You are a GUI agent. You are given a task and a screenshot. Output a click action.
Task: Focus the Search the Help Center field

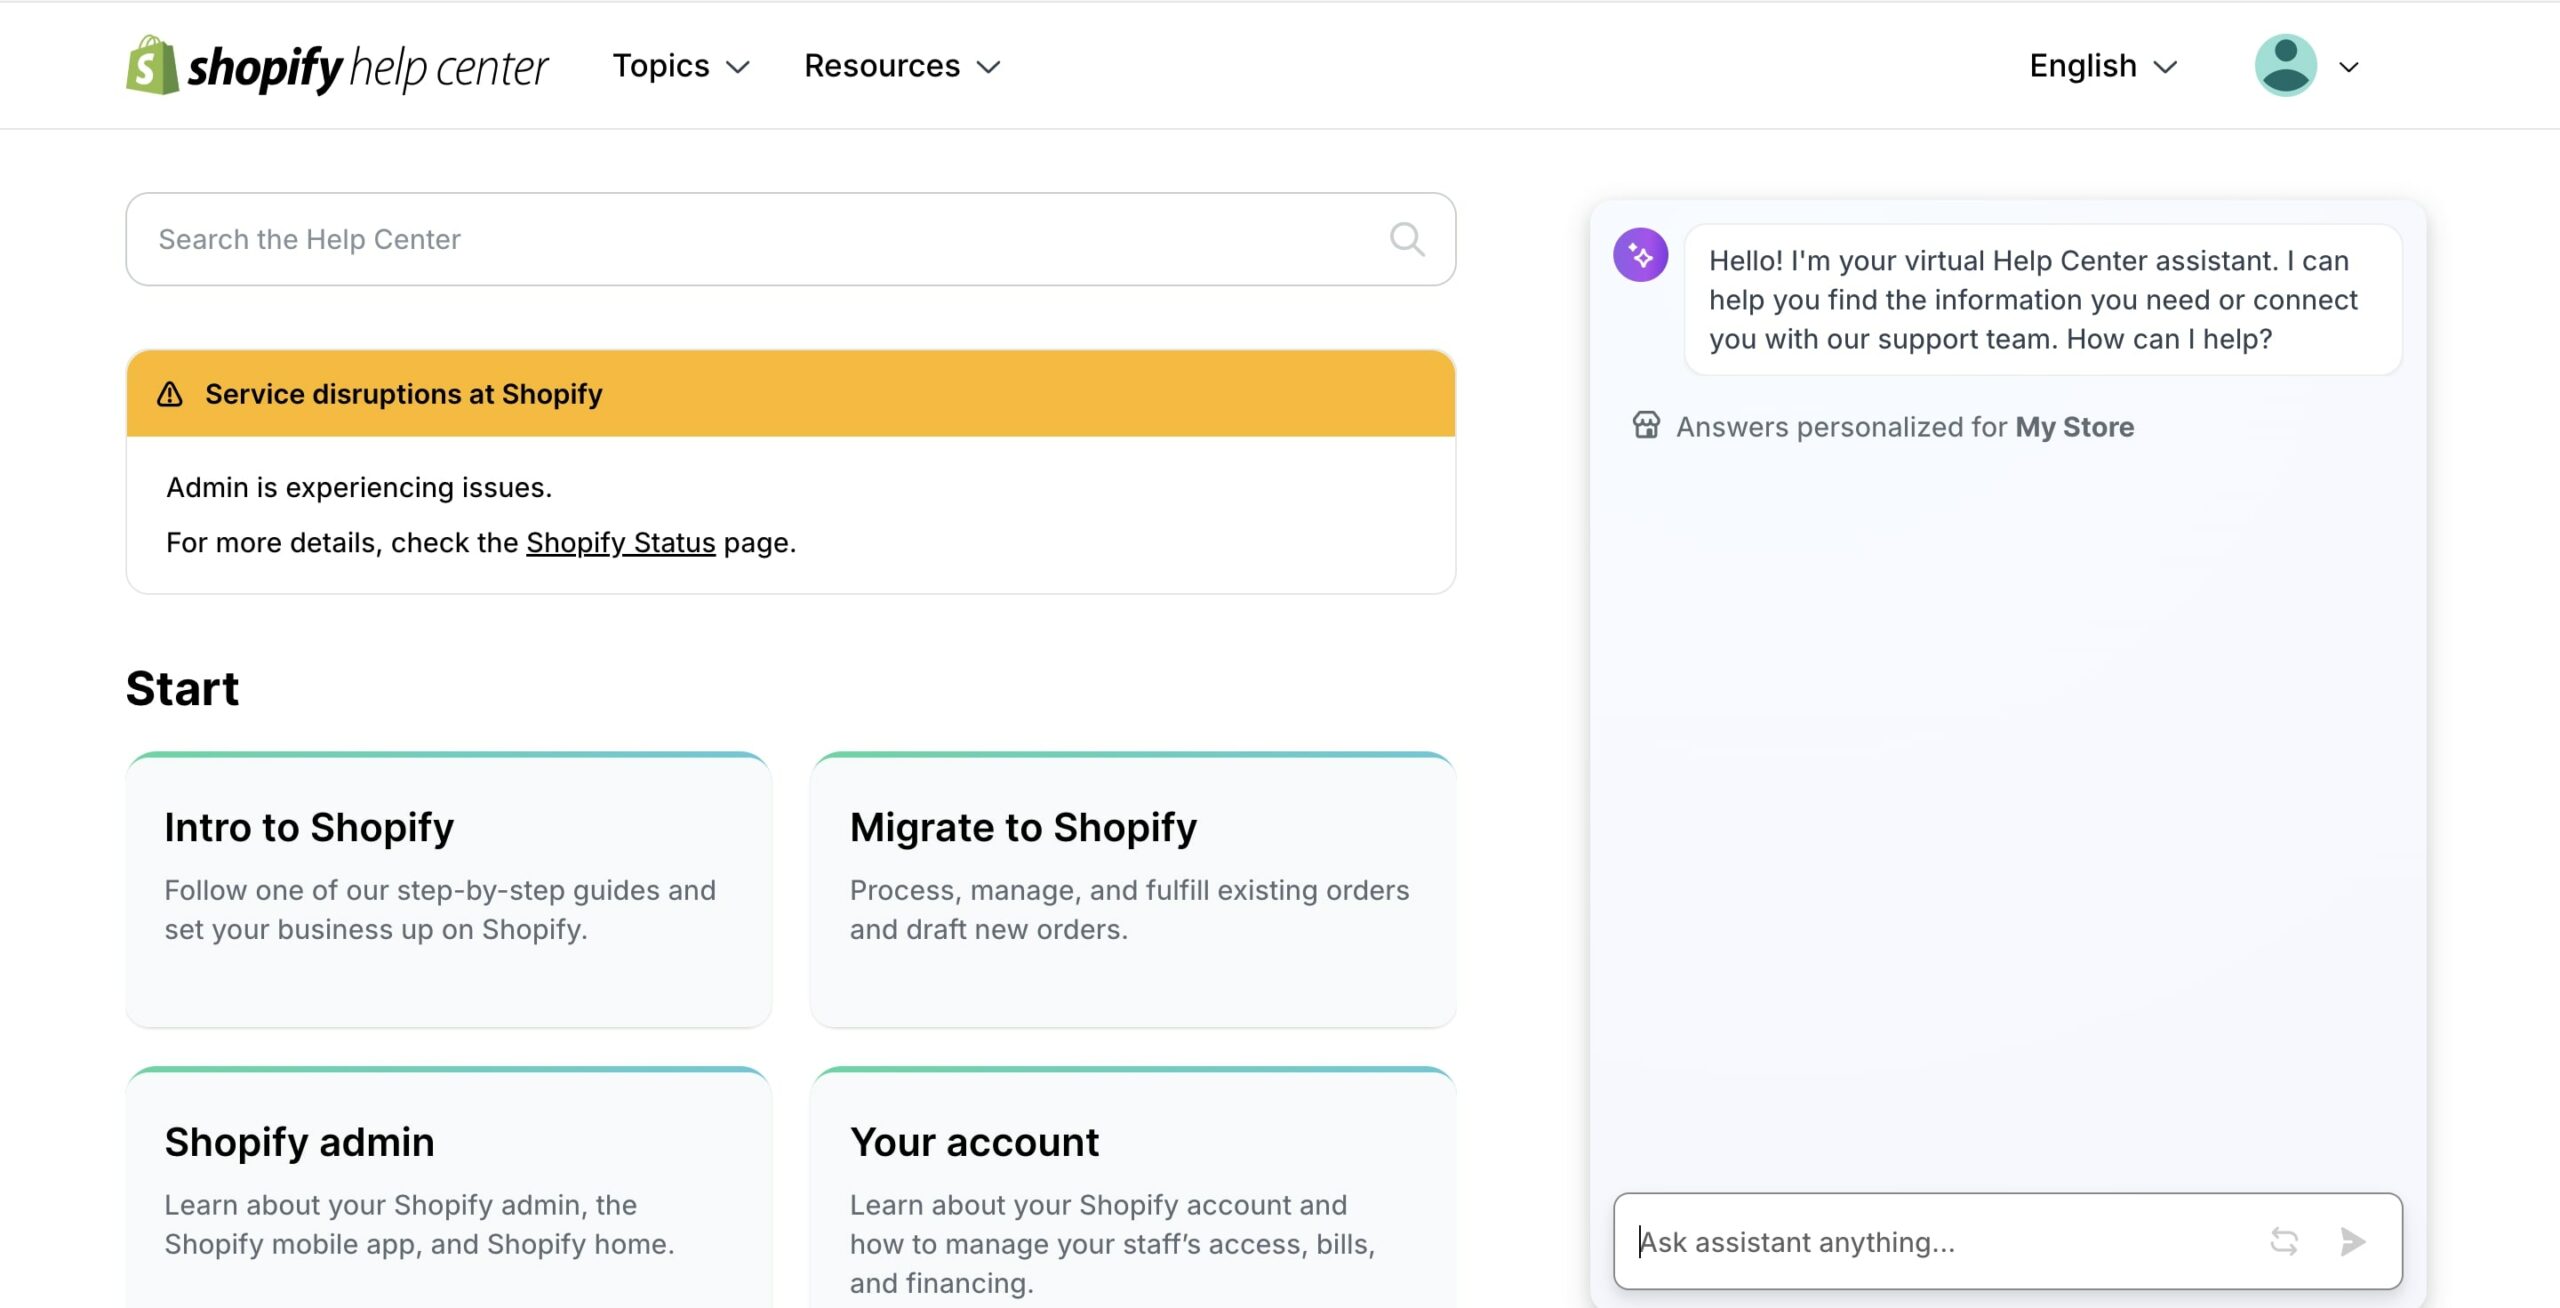pyautogui.click(x=790, y=239)
